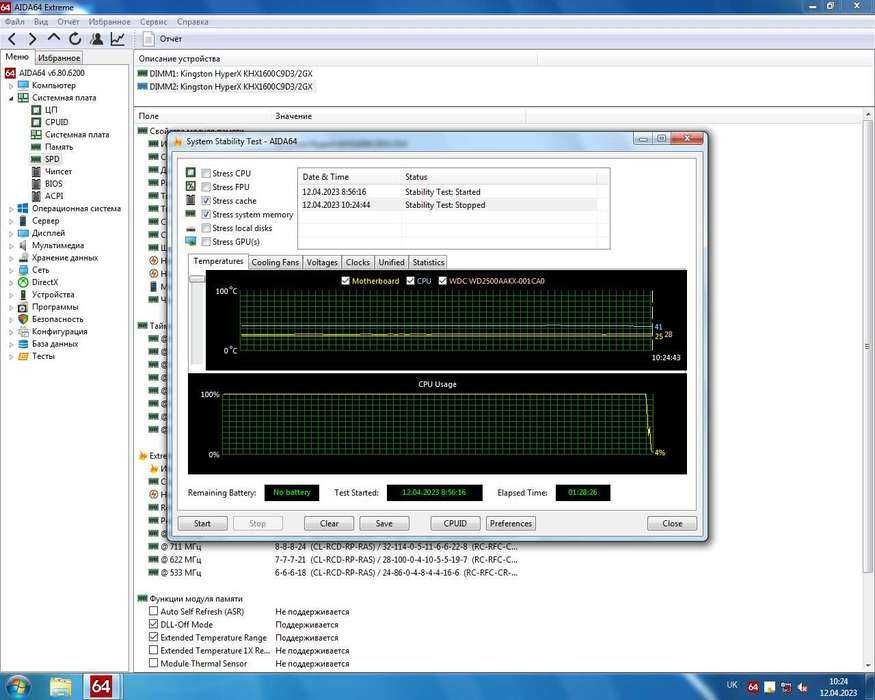This screenshot has width=875, height=700.
Task: Click the volume speaker tray icon
Action: pyautogui.click(x=803, y=687)
